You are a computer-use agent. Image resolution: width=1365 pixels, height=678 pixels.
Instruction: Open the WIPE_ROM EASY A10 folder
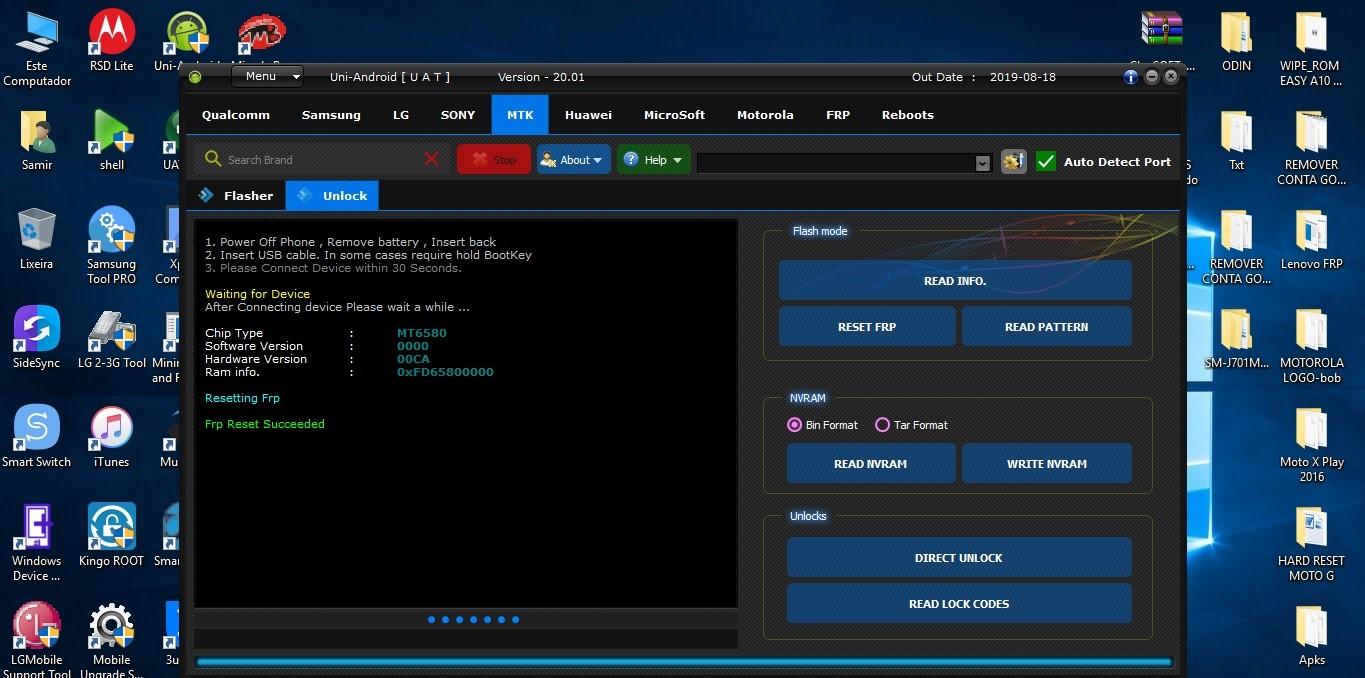[1311, 48]
